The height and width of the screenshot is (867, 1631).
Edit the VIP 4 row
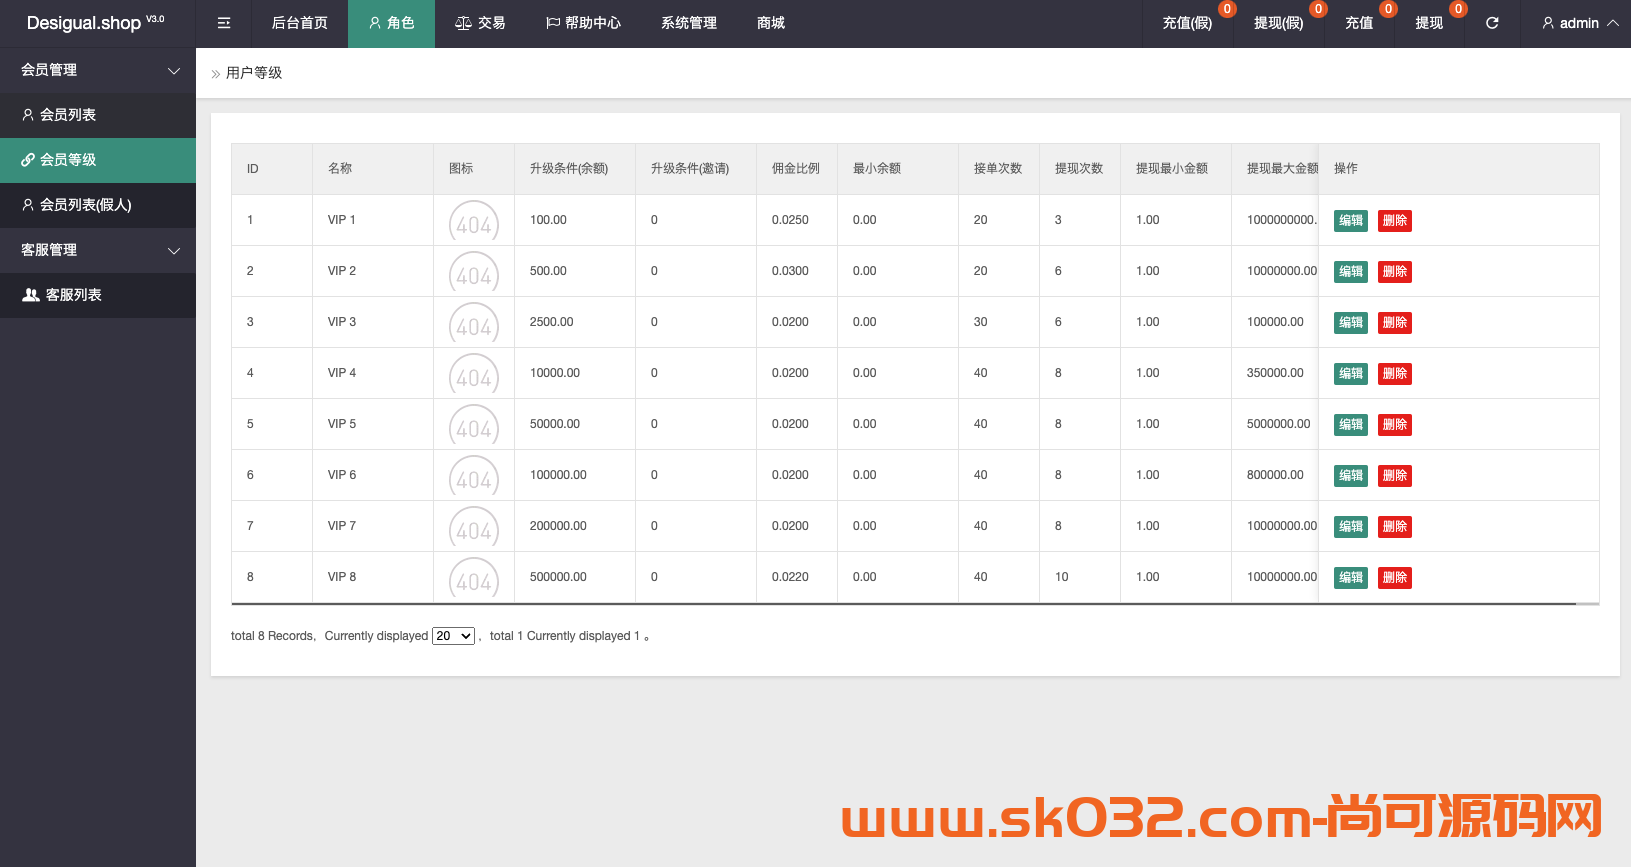pyautogui.click(x=1351, y=374)
